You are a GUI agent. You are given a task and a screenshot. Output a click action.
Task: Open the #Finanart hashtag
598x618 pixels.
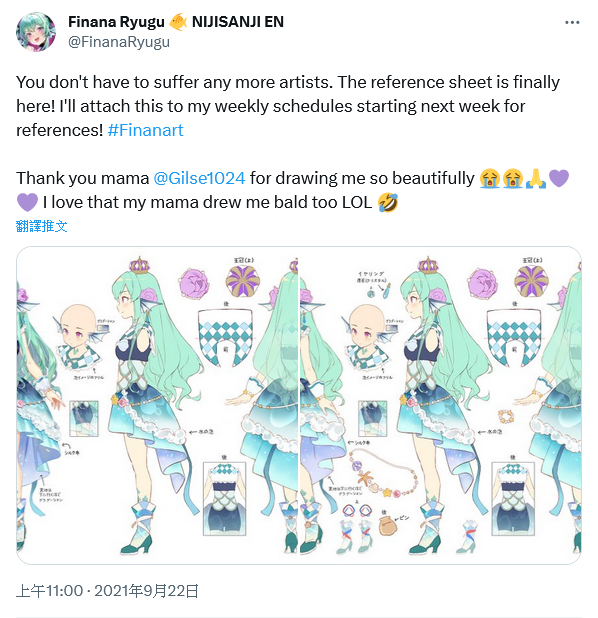pos(145,130)
